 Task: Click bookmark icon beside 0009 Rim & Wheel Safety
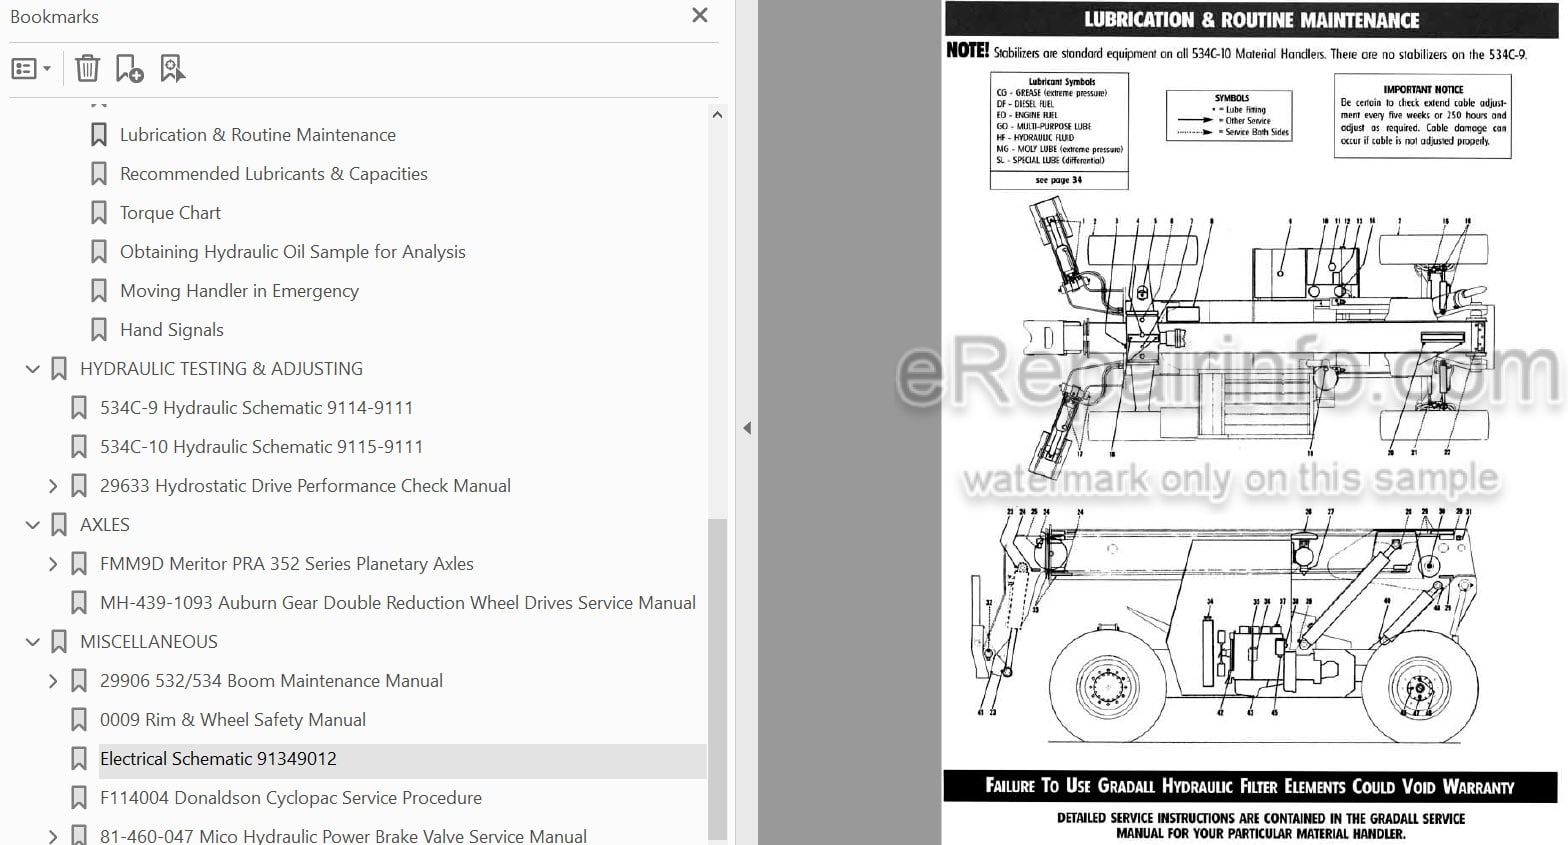tap(79, 720)
